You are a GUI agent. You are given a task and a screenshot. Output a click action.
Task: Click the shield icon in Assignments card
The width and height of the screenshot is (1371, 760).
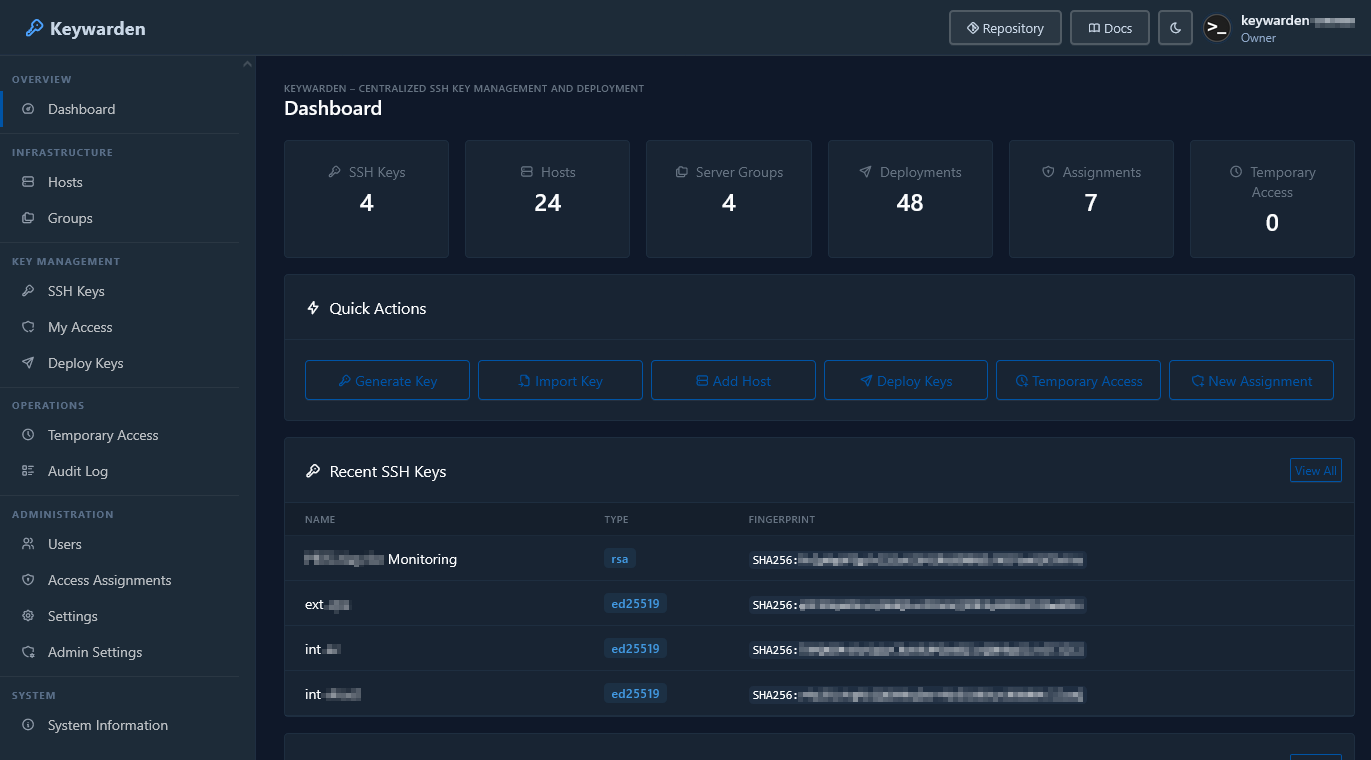pos(1048,172)
